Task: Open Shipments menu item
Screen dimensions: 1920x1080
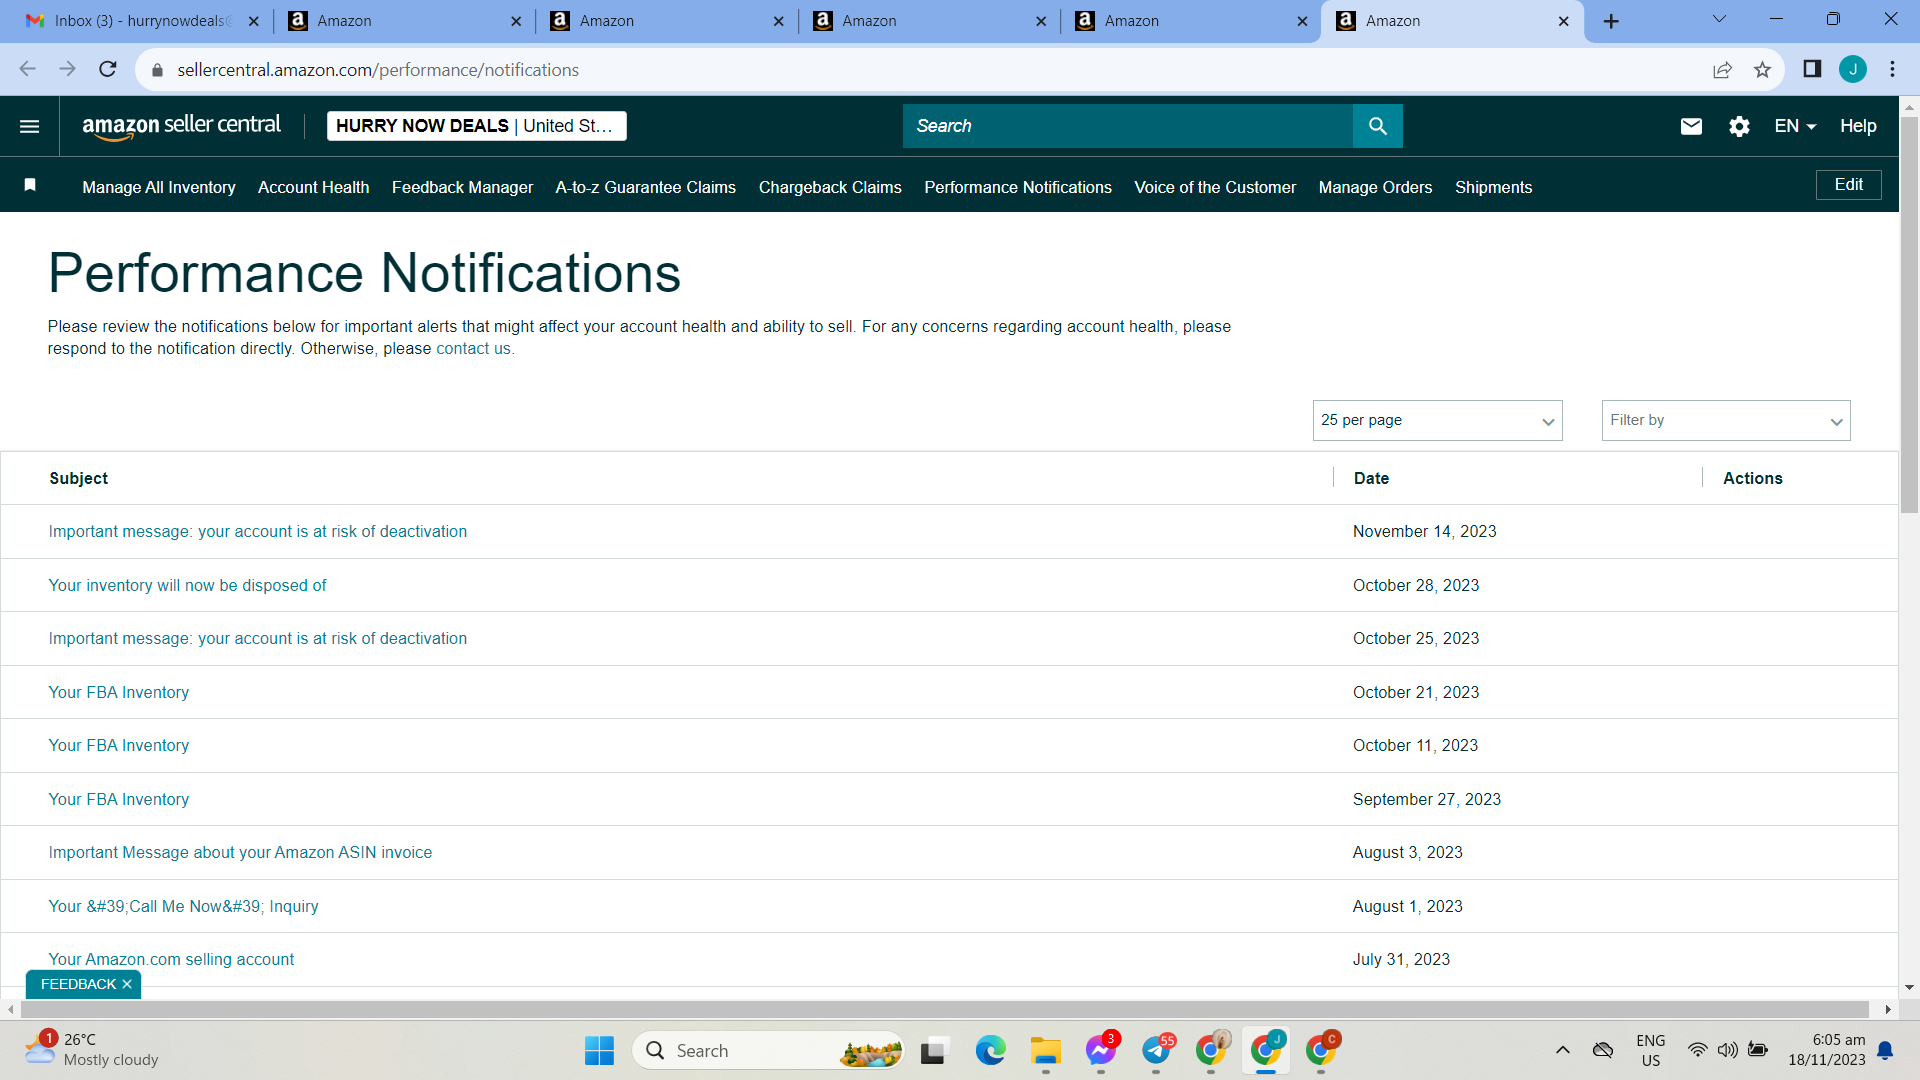Action: (x=1493, y=187)
